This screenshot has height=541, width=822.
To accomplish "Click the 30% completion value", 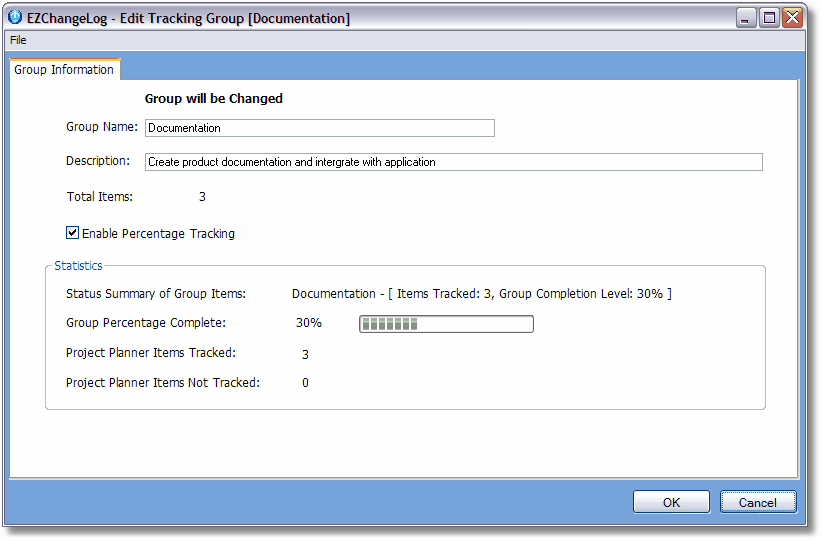I will click(309, 323).
